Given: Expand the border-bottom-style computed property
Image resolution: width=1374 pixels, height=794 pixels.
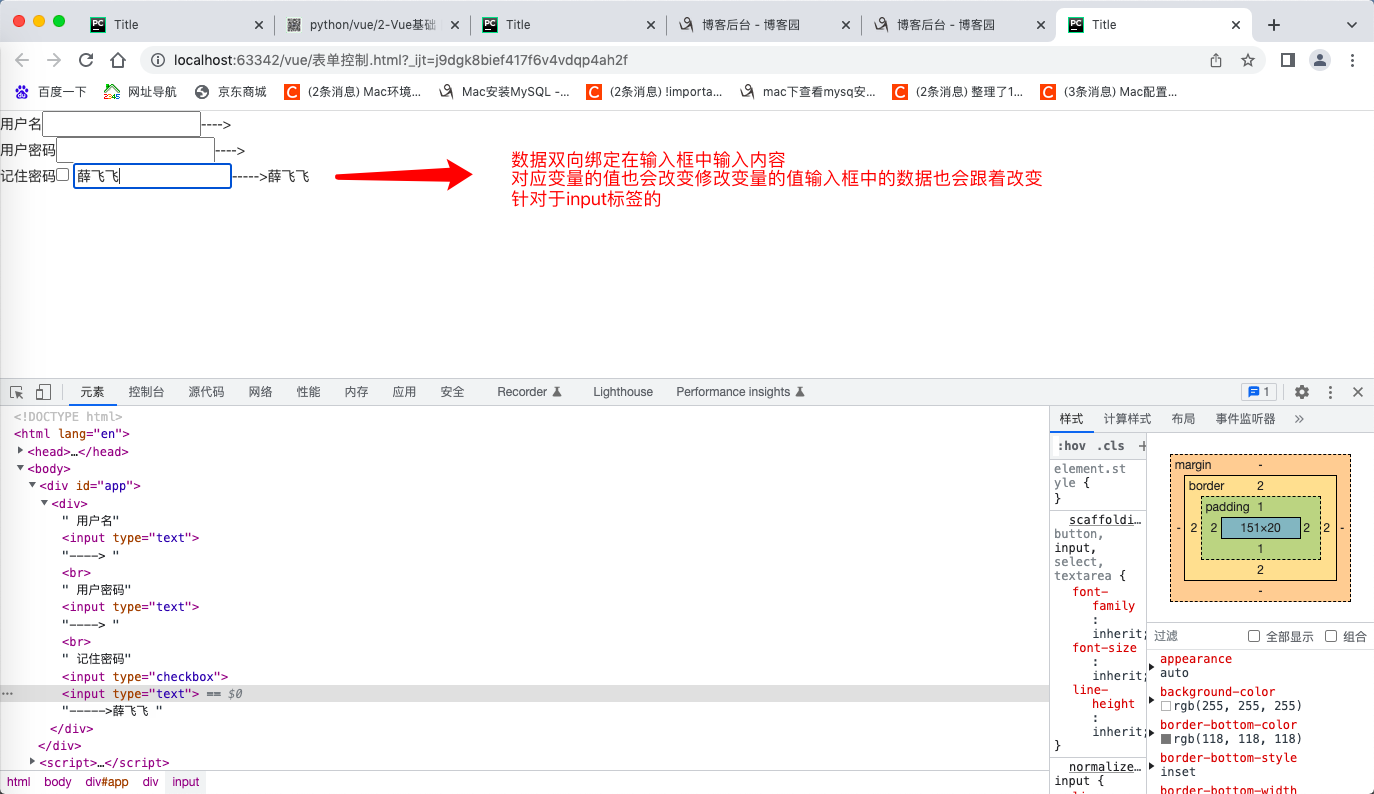Looking at the screenshot, I should [1152, 765].
